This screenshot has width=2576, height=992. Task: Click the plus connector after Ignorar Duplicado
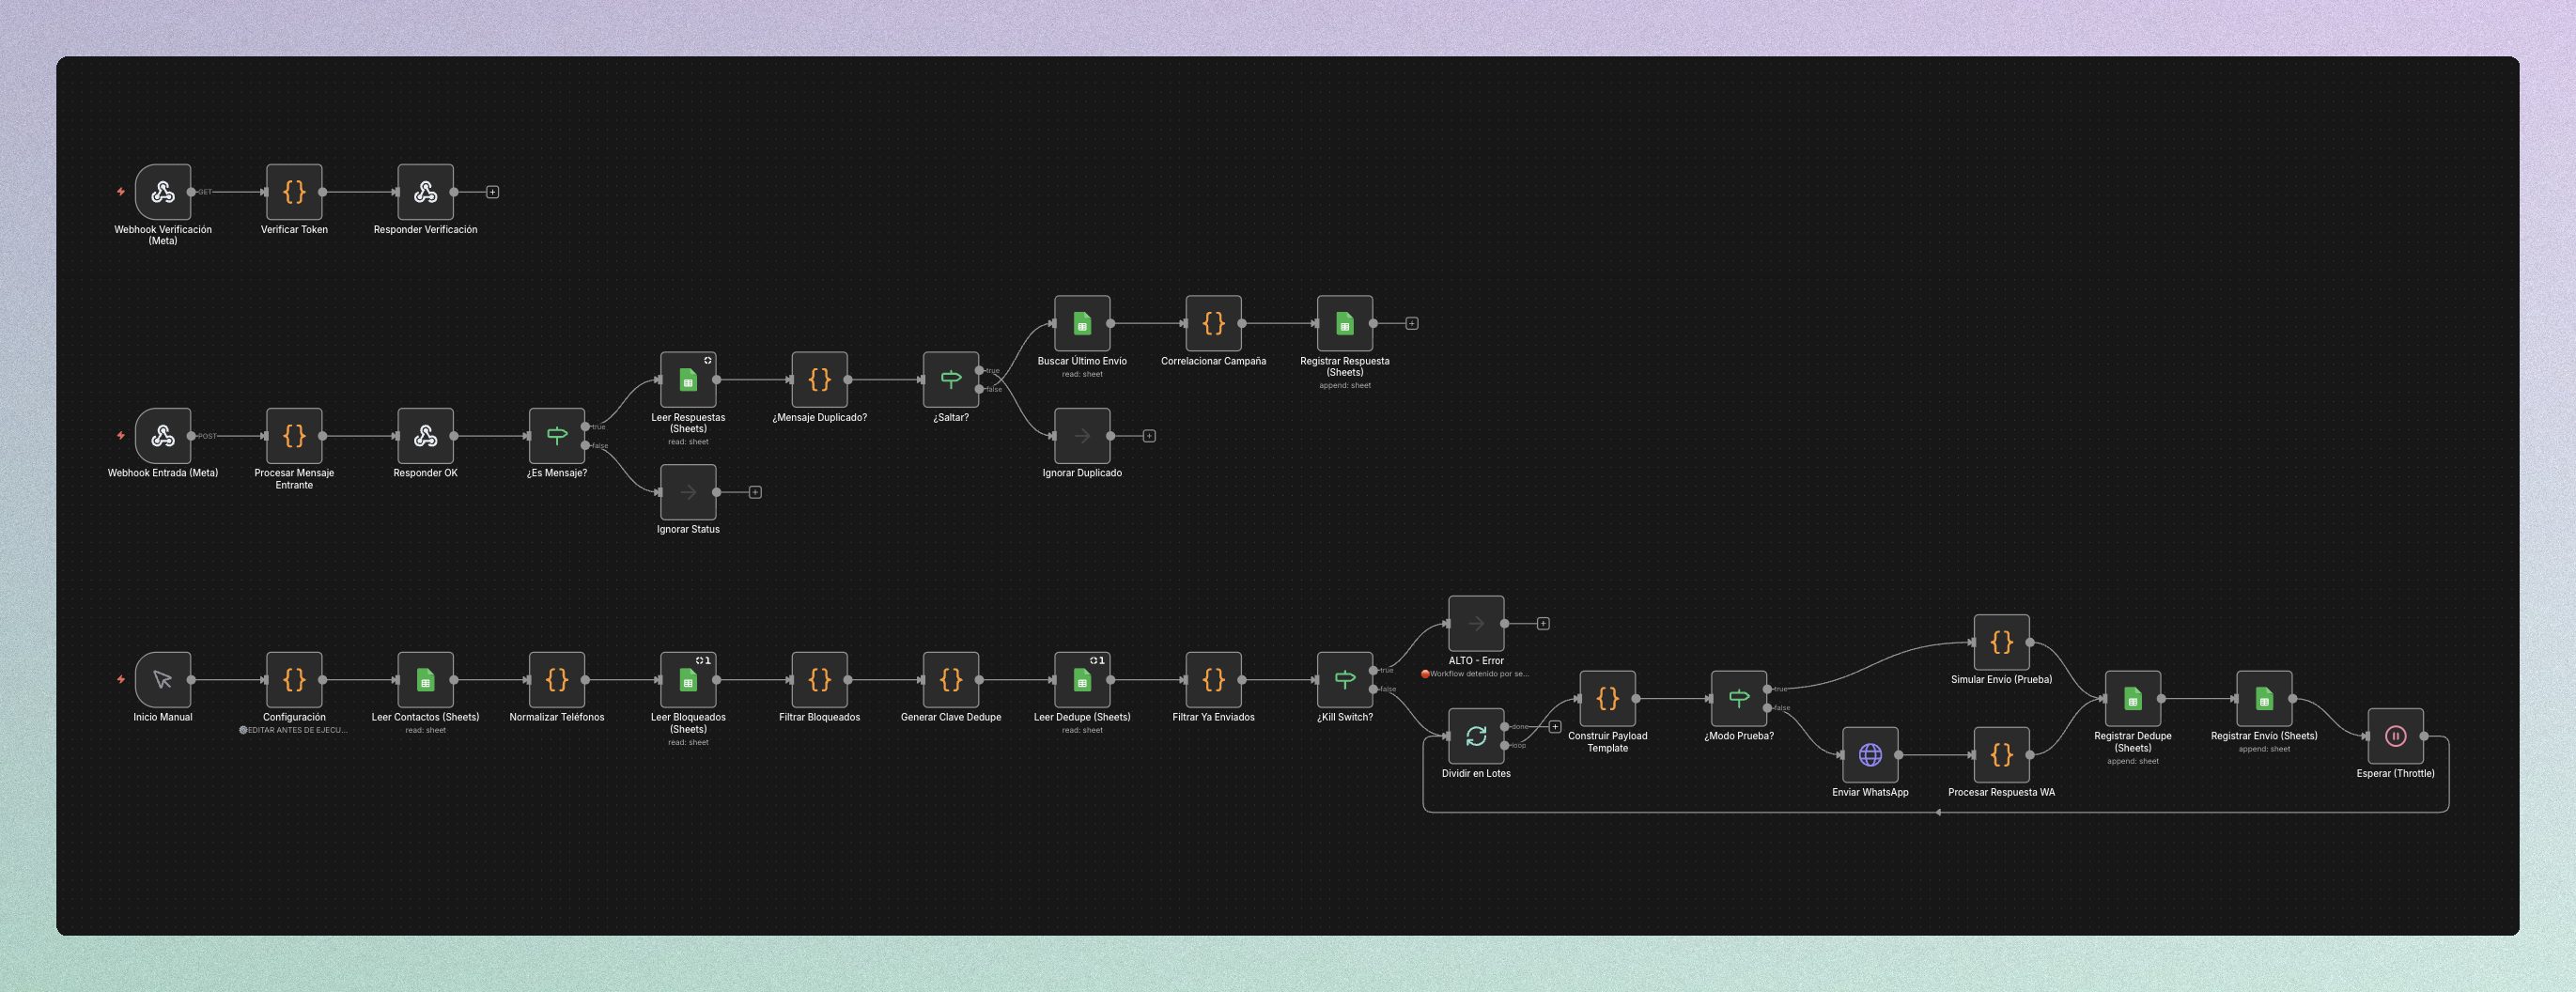tap(1148, 435)
